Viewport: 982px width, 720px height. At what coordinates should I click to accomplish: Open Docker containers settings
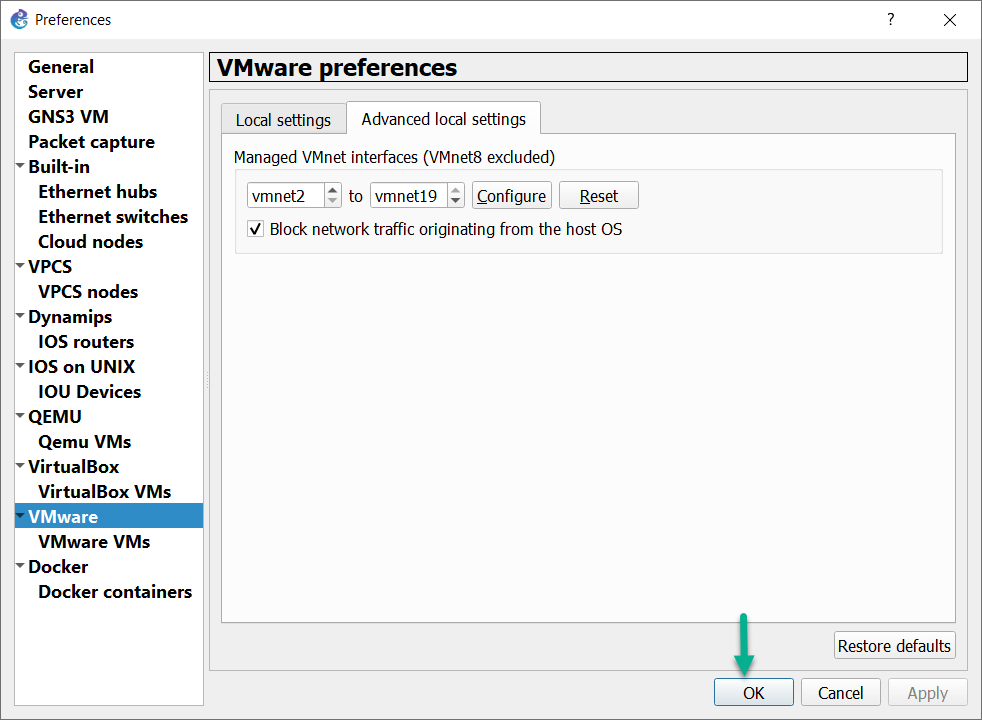coord(115,592)
